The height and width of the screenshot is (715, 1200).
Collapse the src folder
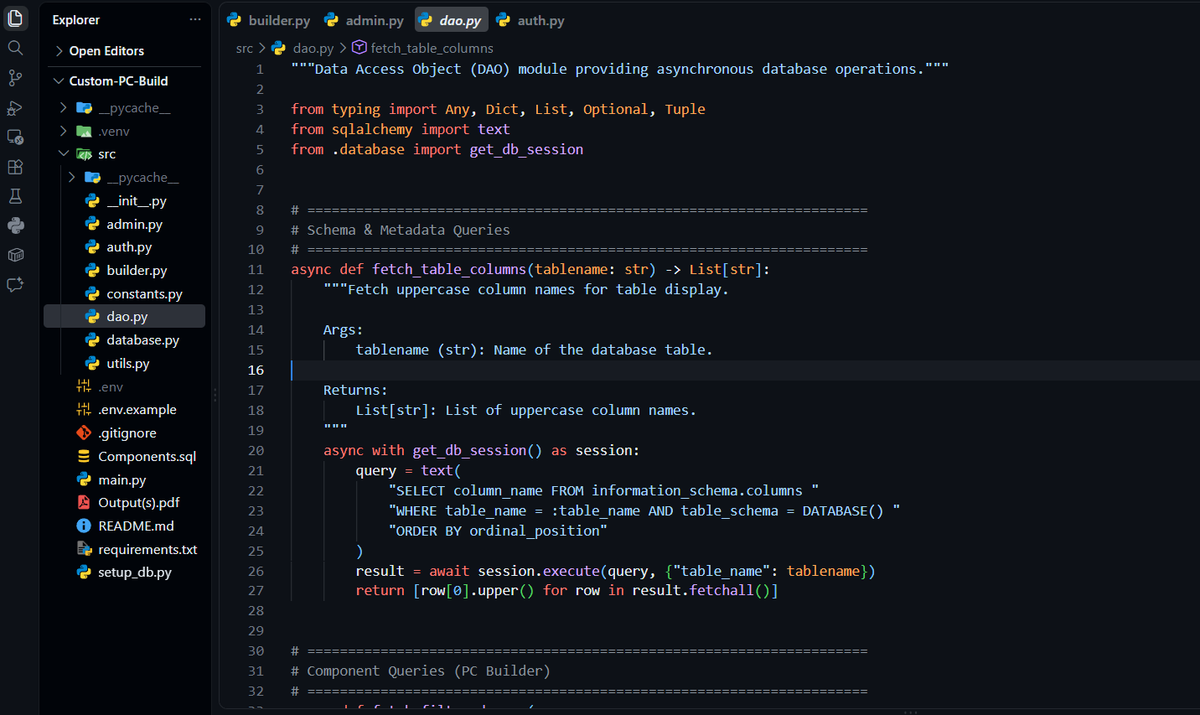click(x=125, y=154)
